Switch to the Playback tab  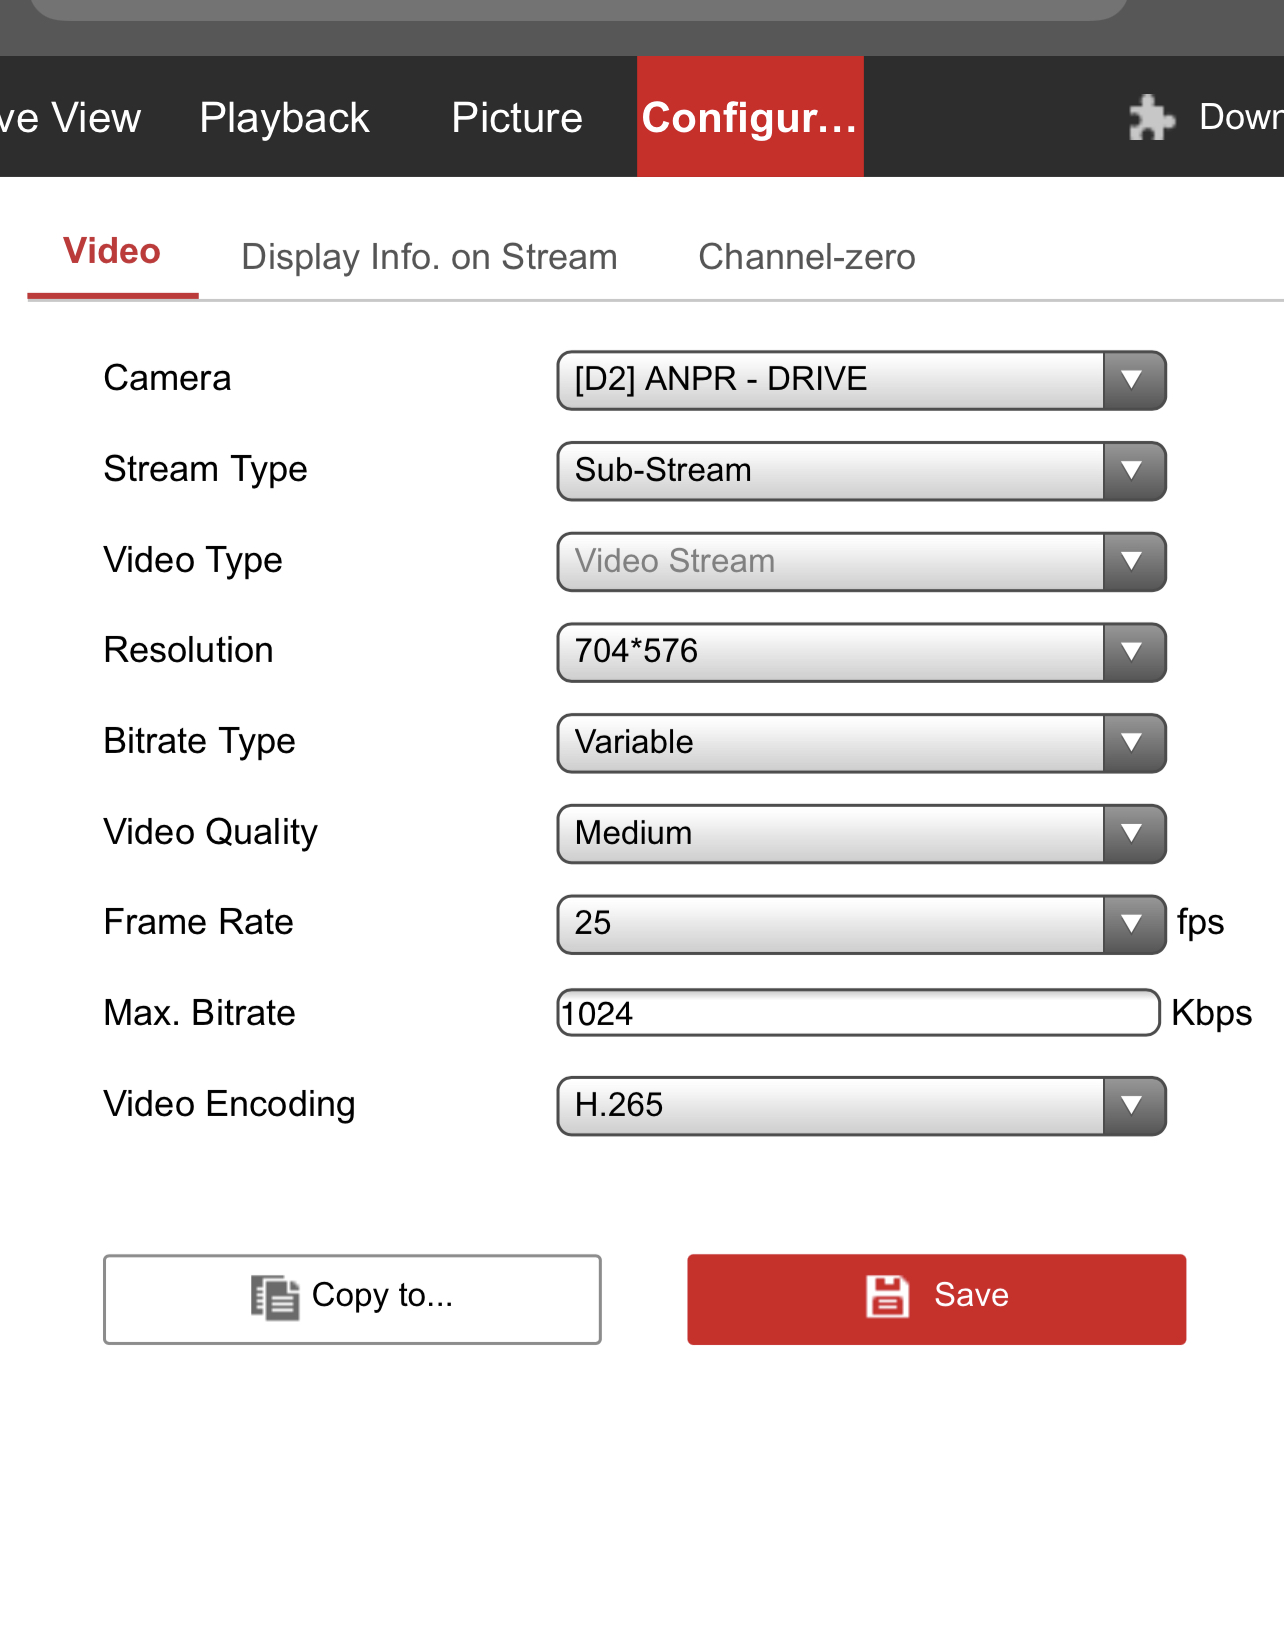pos(284,118)
